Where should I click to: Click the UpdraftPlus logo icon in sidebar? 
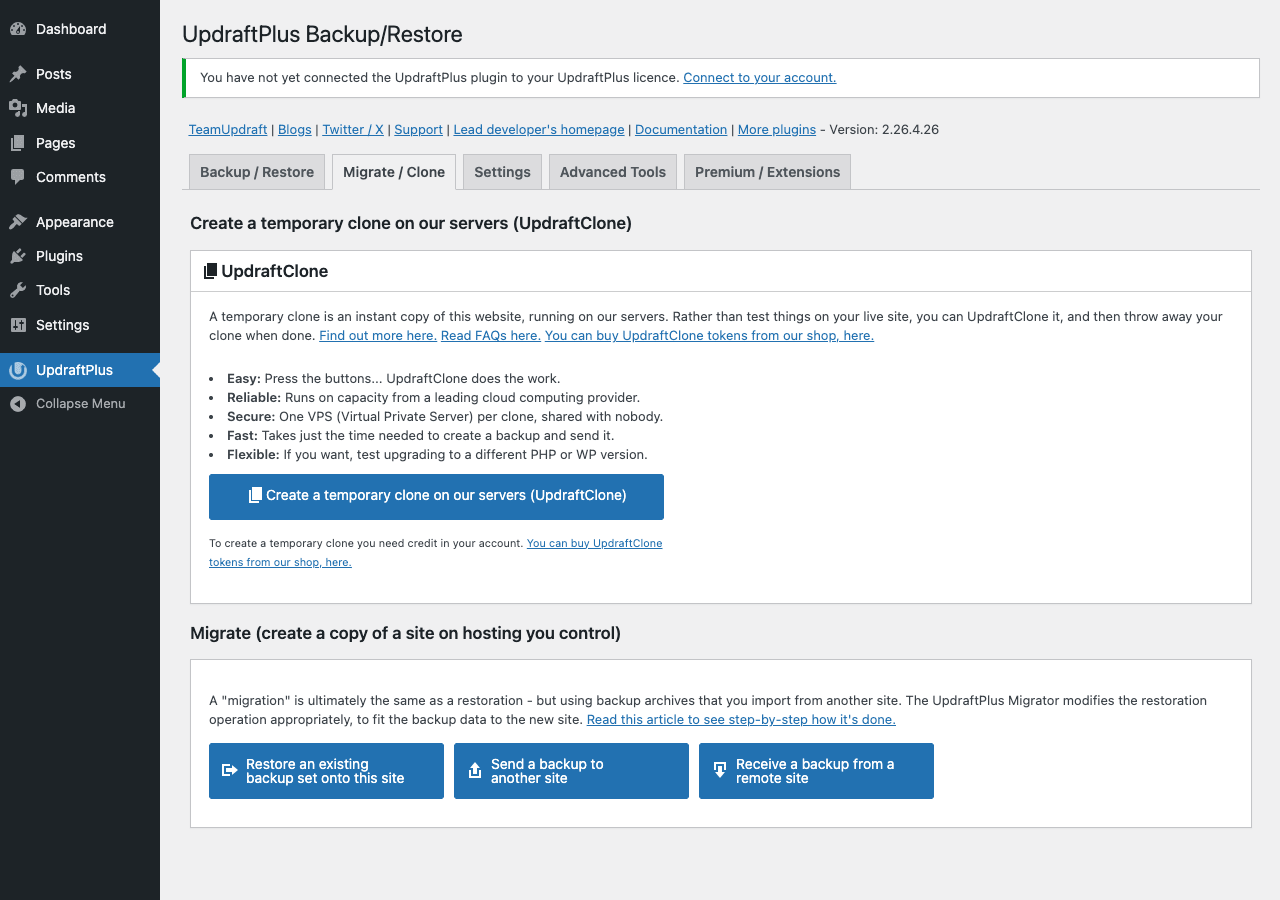click(x=18, y=370)
